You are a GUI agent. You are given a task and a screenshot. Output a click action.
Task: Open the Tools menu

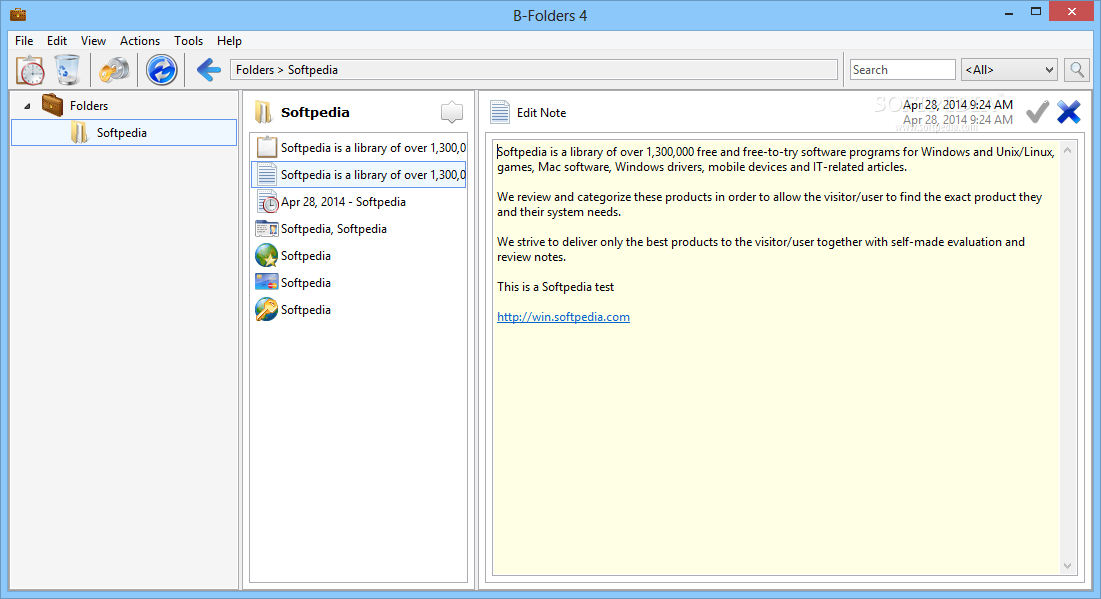[x=188, y=41]
